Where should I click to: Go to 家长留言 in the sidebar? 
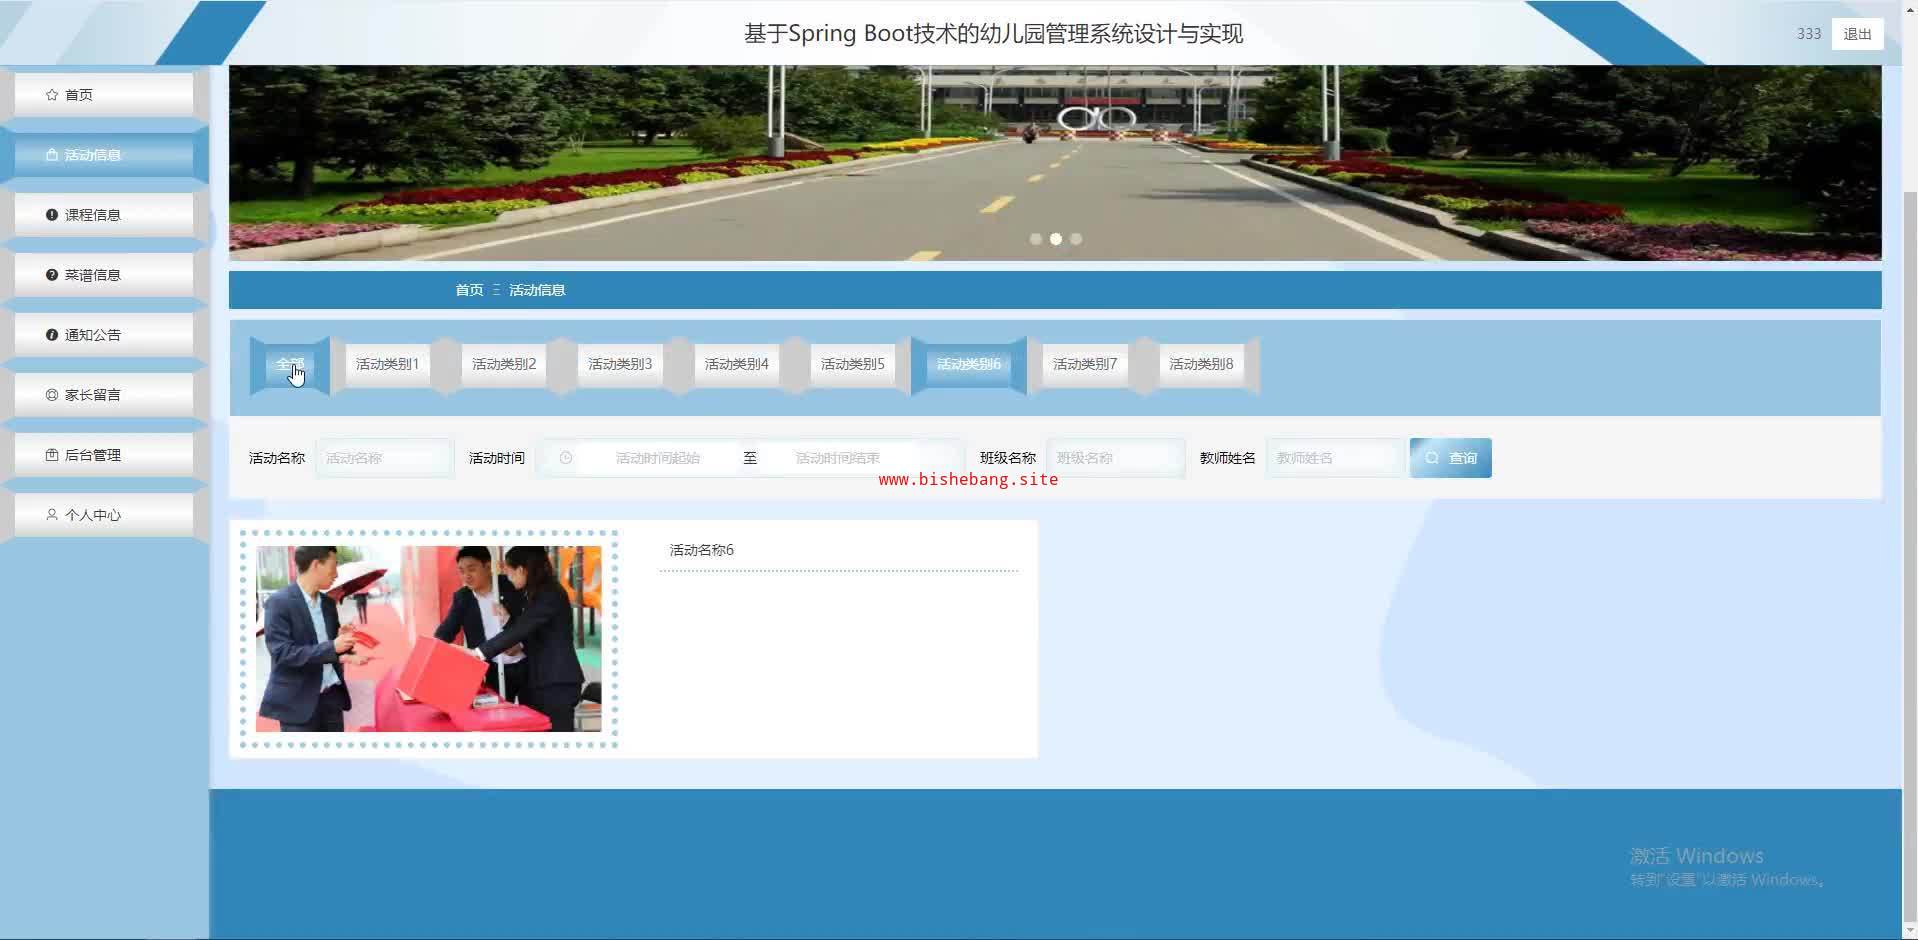104,395
